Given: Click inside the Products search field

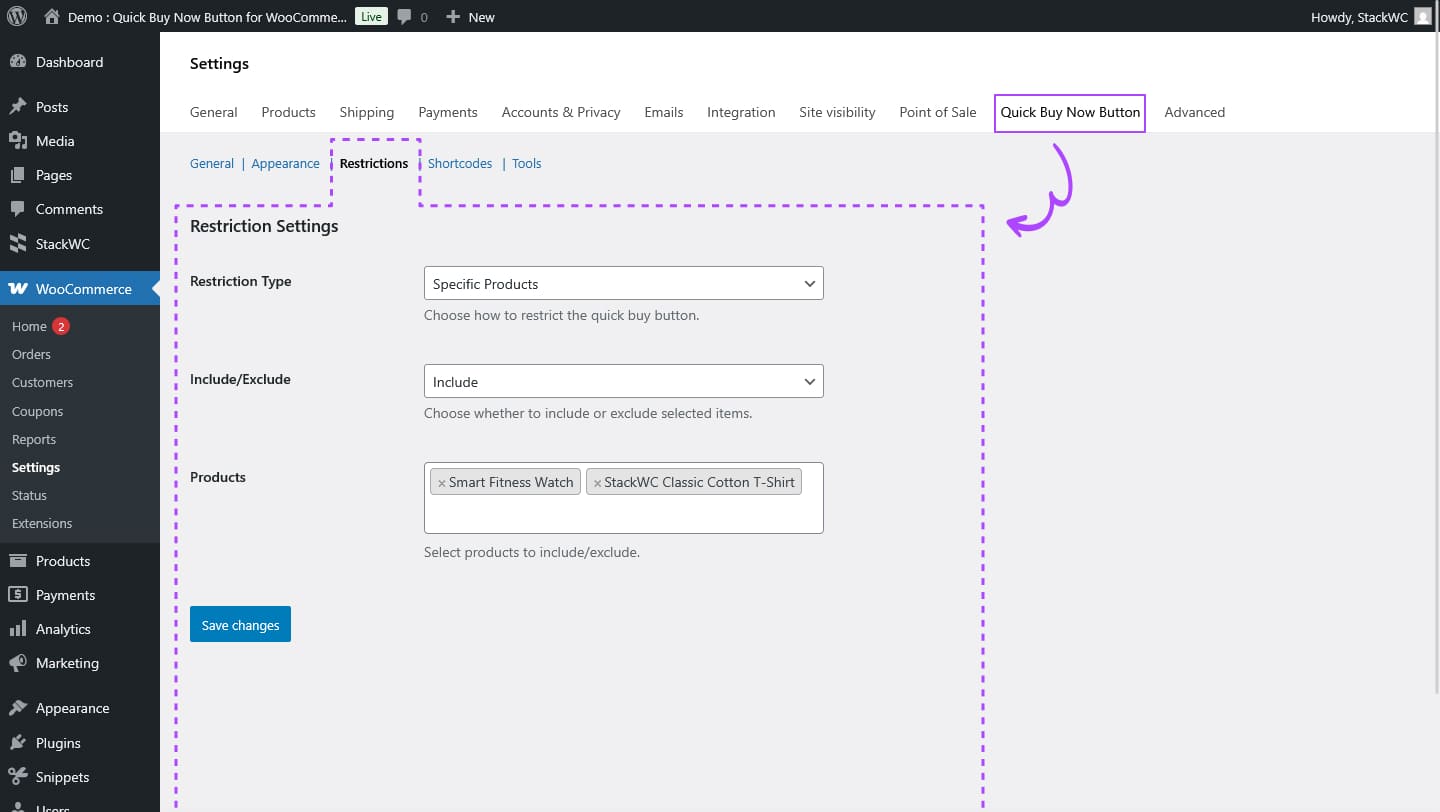Looking at the screenshot, I should coord(623,515).
